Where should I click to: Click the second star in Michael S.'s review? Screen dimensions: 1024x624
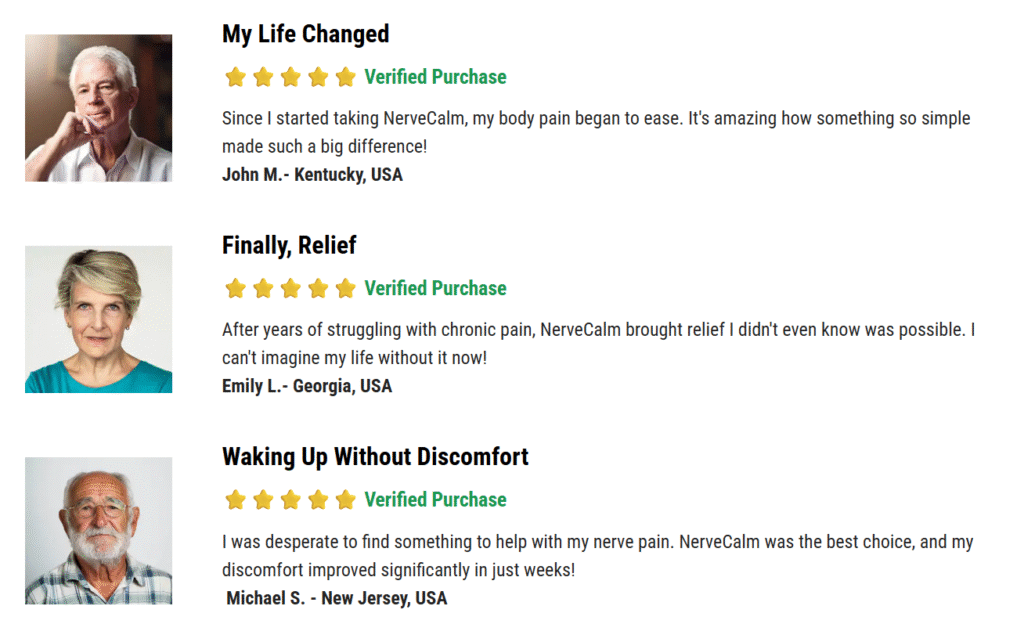pyautogui.click(x=263, y=500)
